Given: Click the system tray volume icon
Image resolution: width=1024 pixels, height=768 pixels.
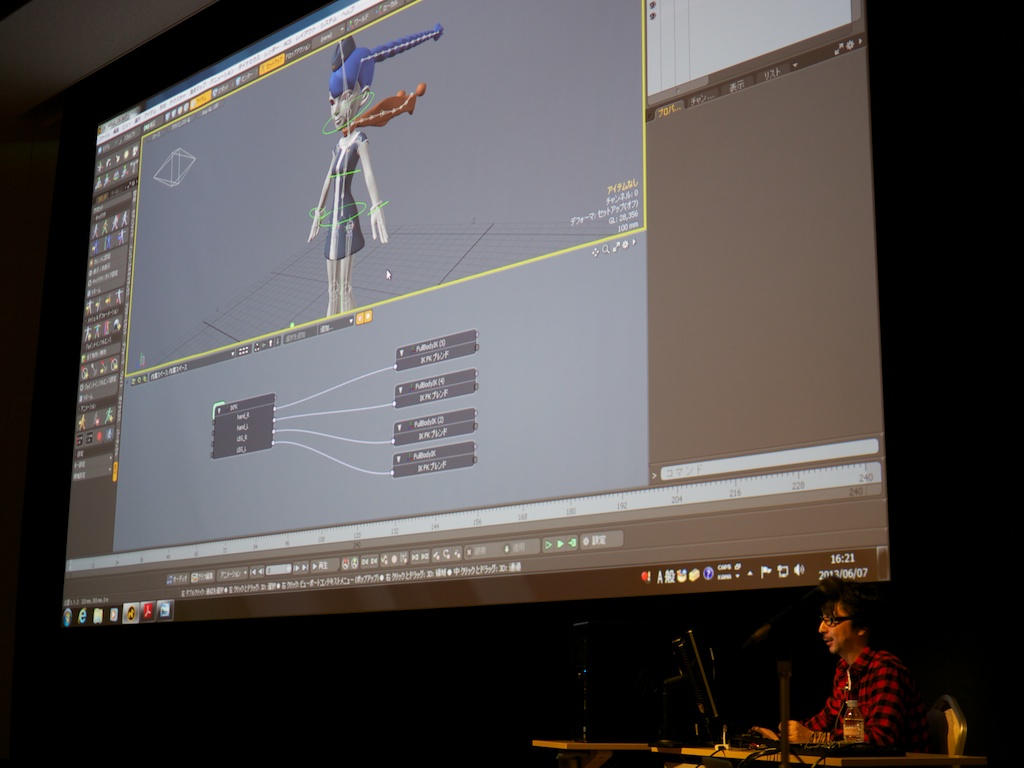Looking at the screenshot, I should (799, 570).
